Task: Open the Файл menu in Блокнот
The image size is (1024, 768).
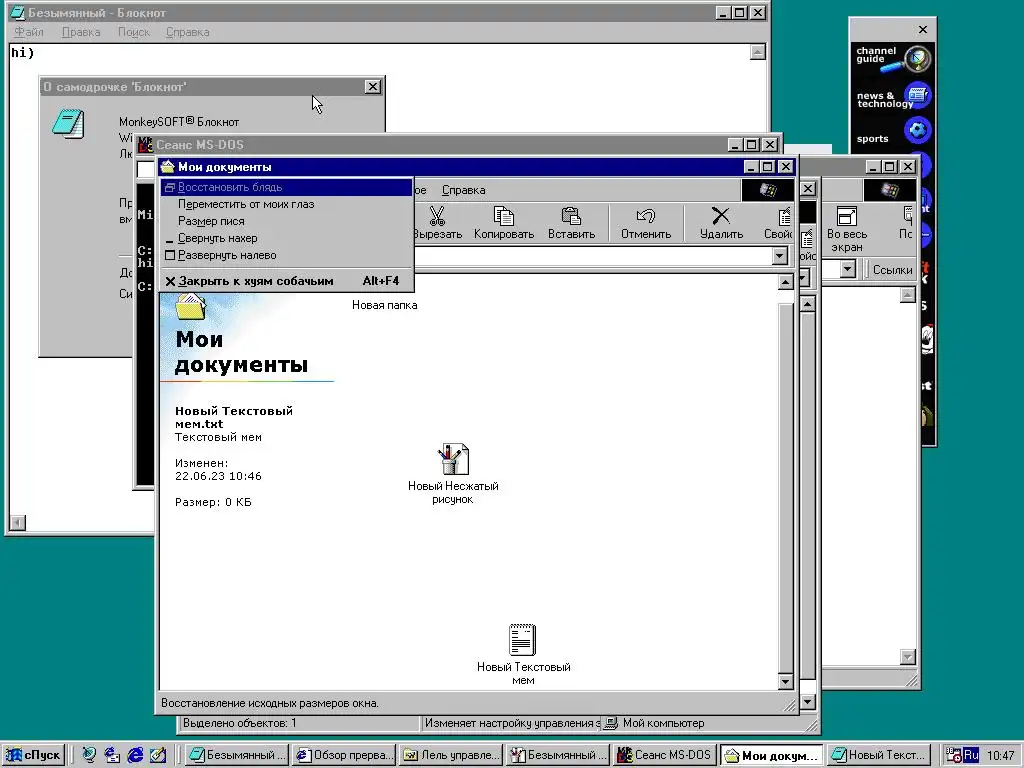Action: coord(29,32)
